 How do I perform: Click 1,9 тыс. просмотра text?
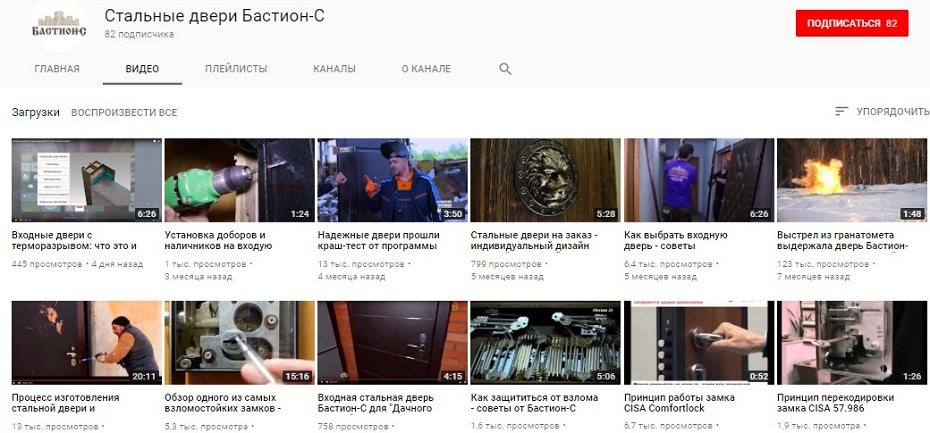(x=818, y=426)
